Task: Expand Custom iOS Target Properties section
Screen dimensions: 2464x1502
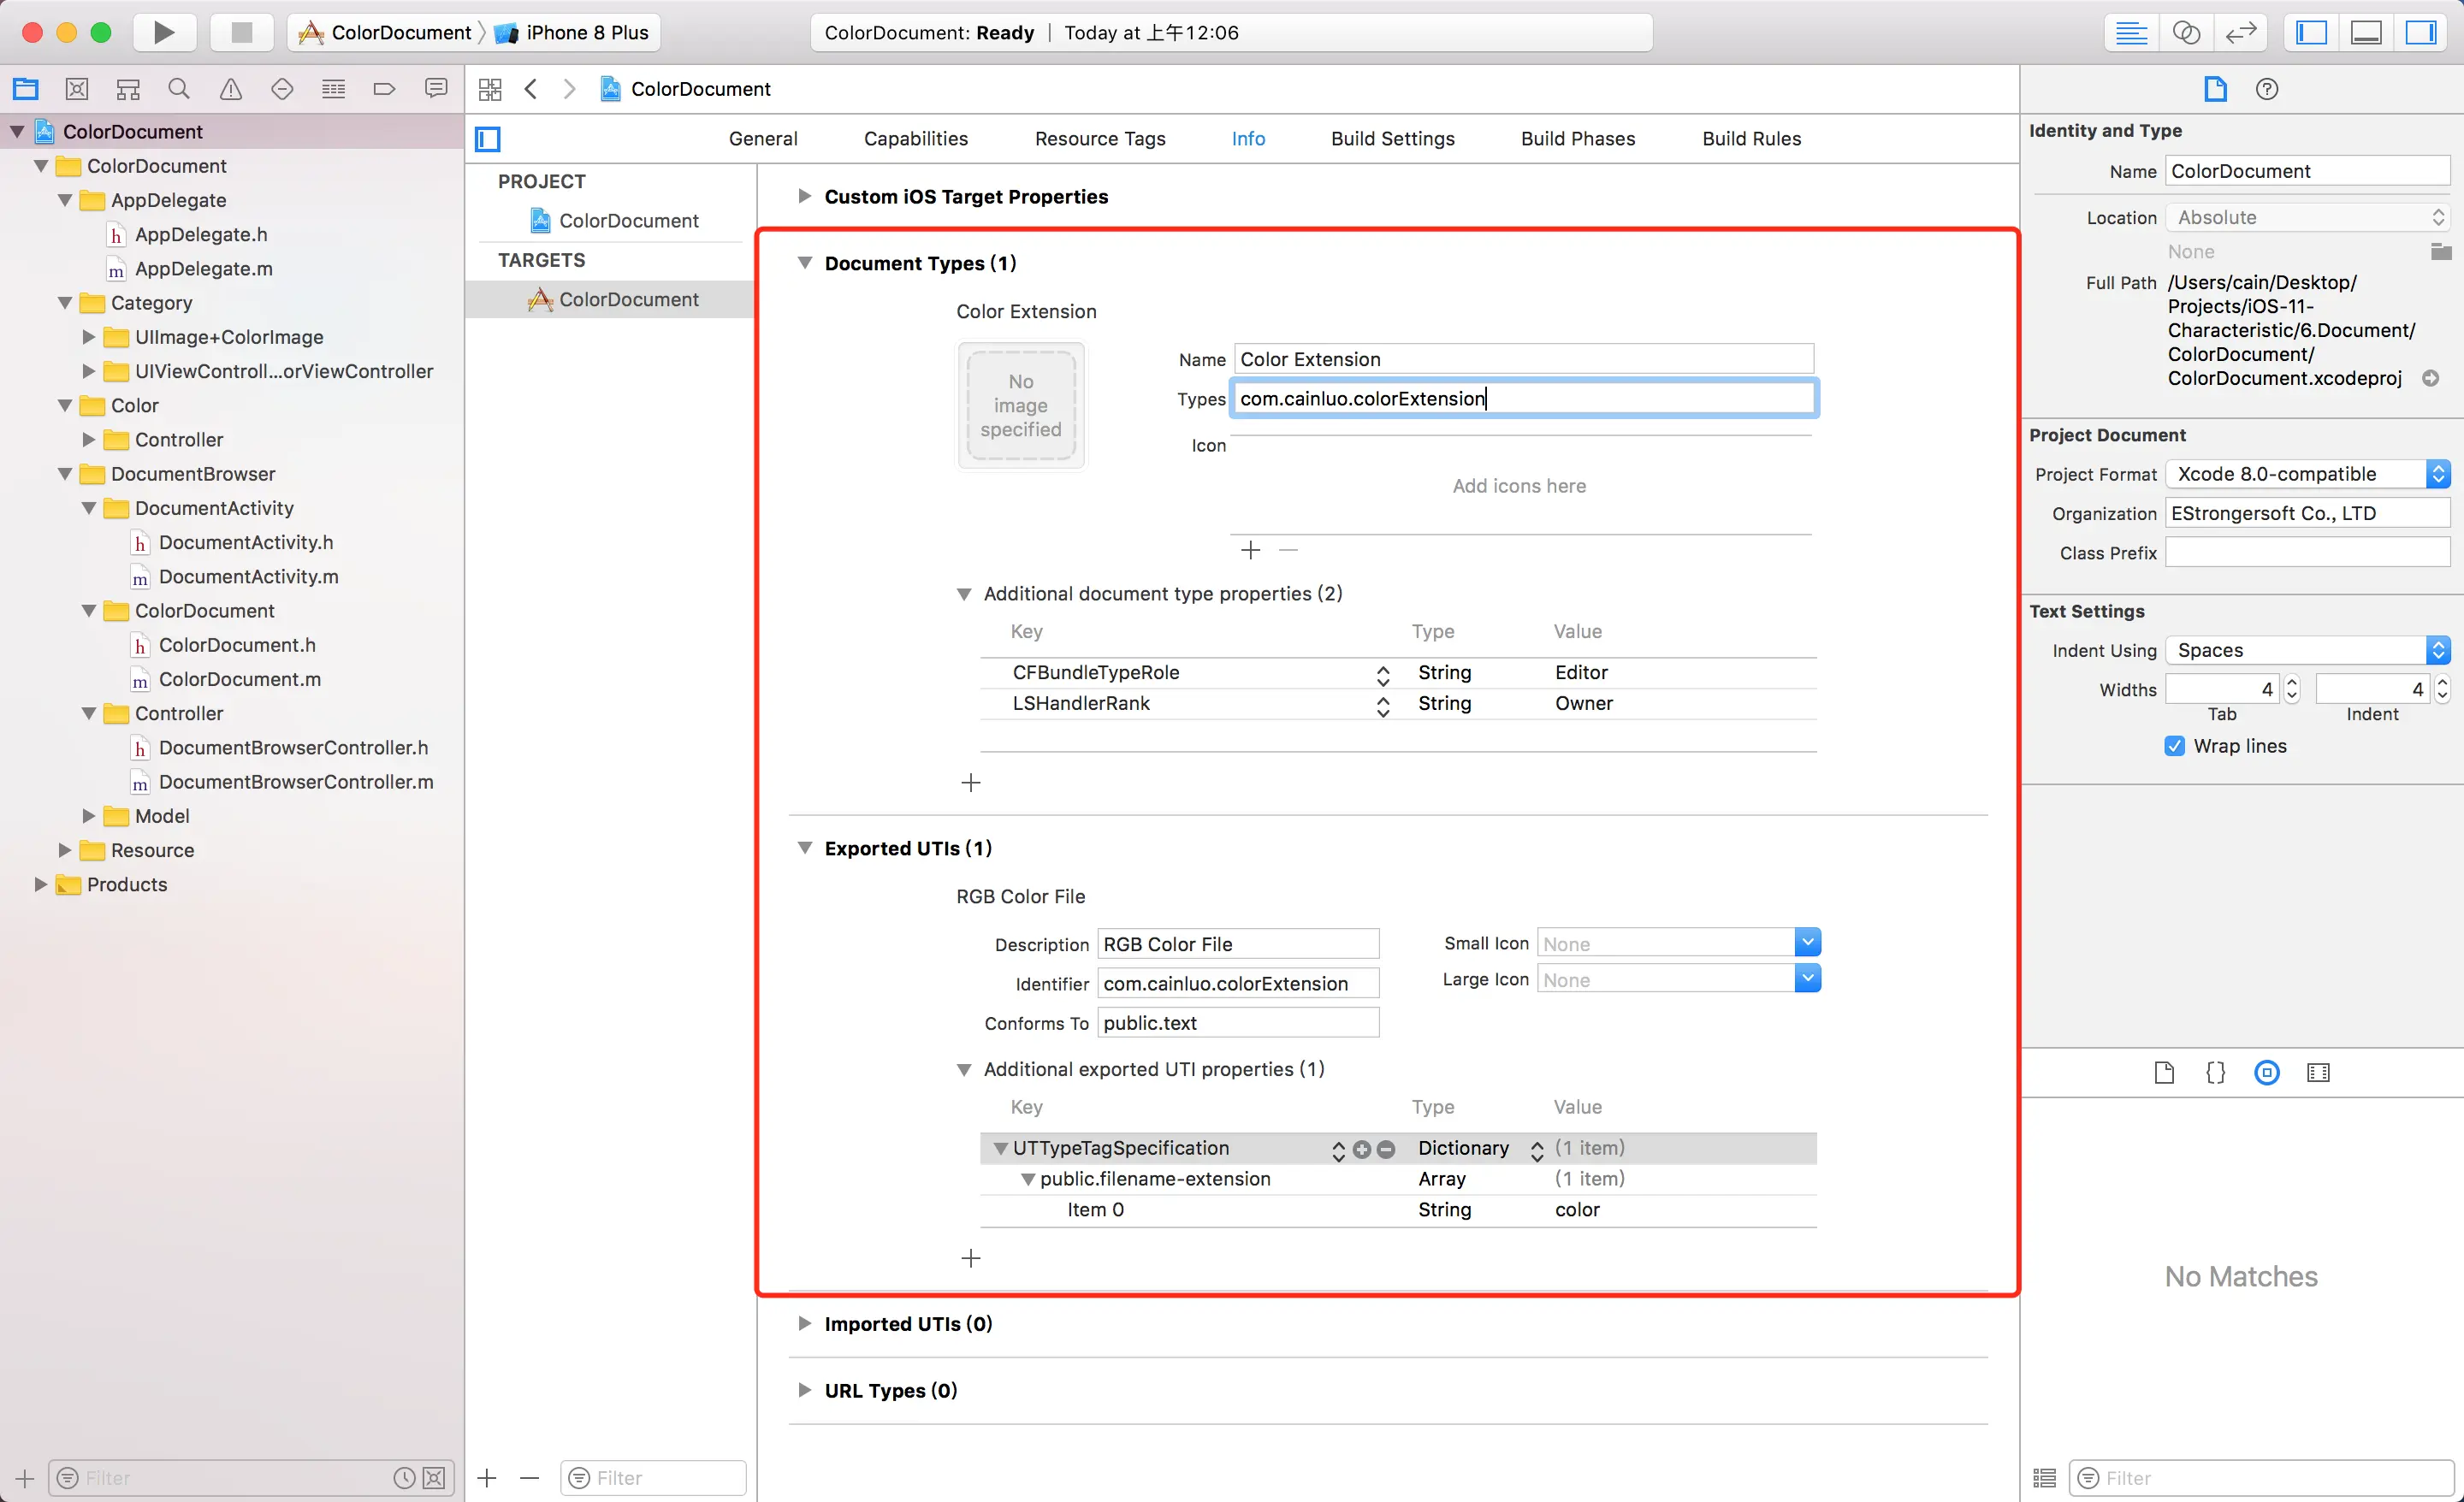Action: pyautogui.click(x=804, y=197)
